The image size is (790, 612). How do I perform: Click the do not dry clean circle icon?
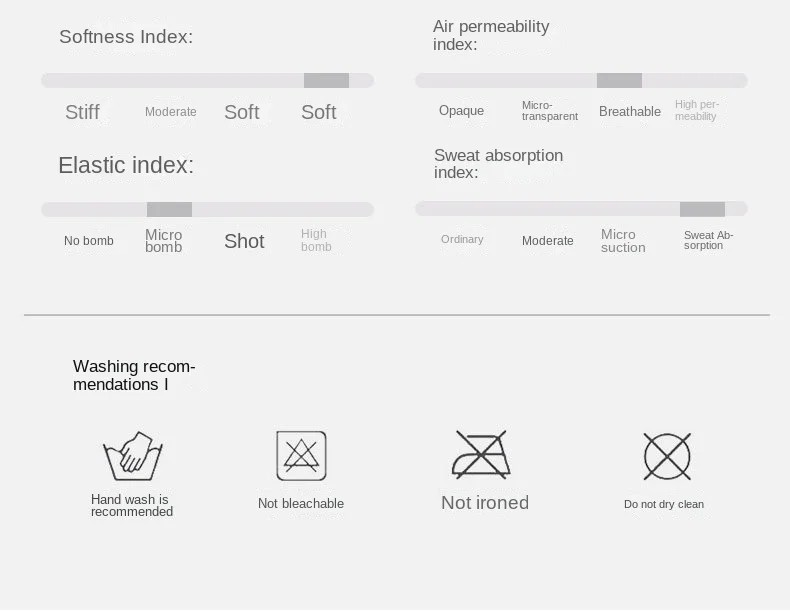[667, 456]
